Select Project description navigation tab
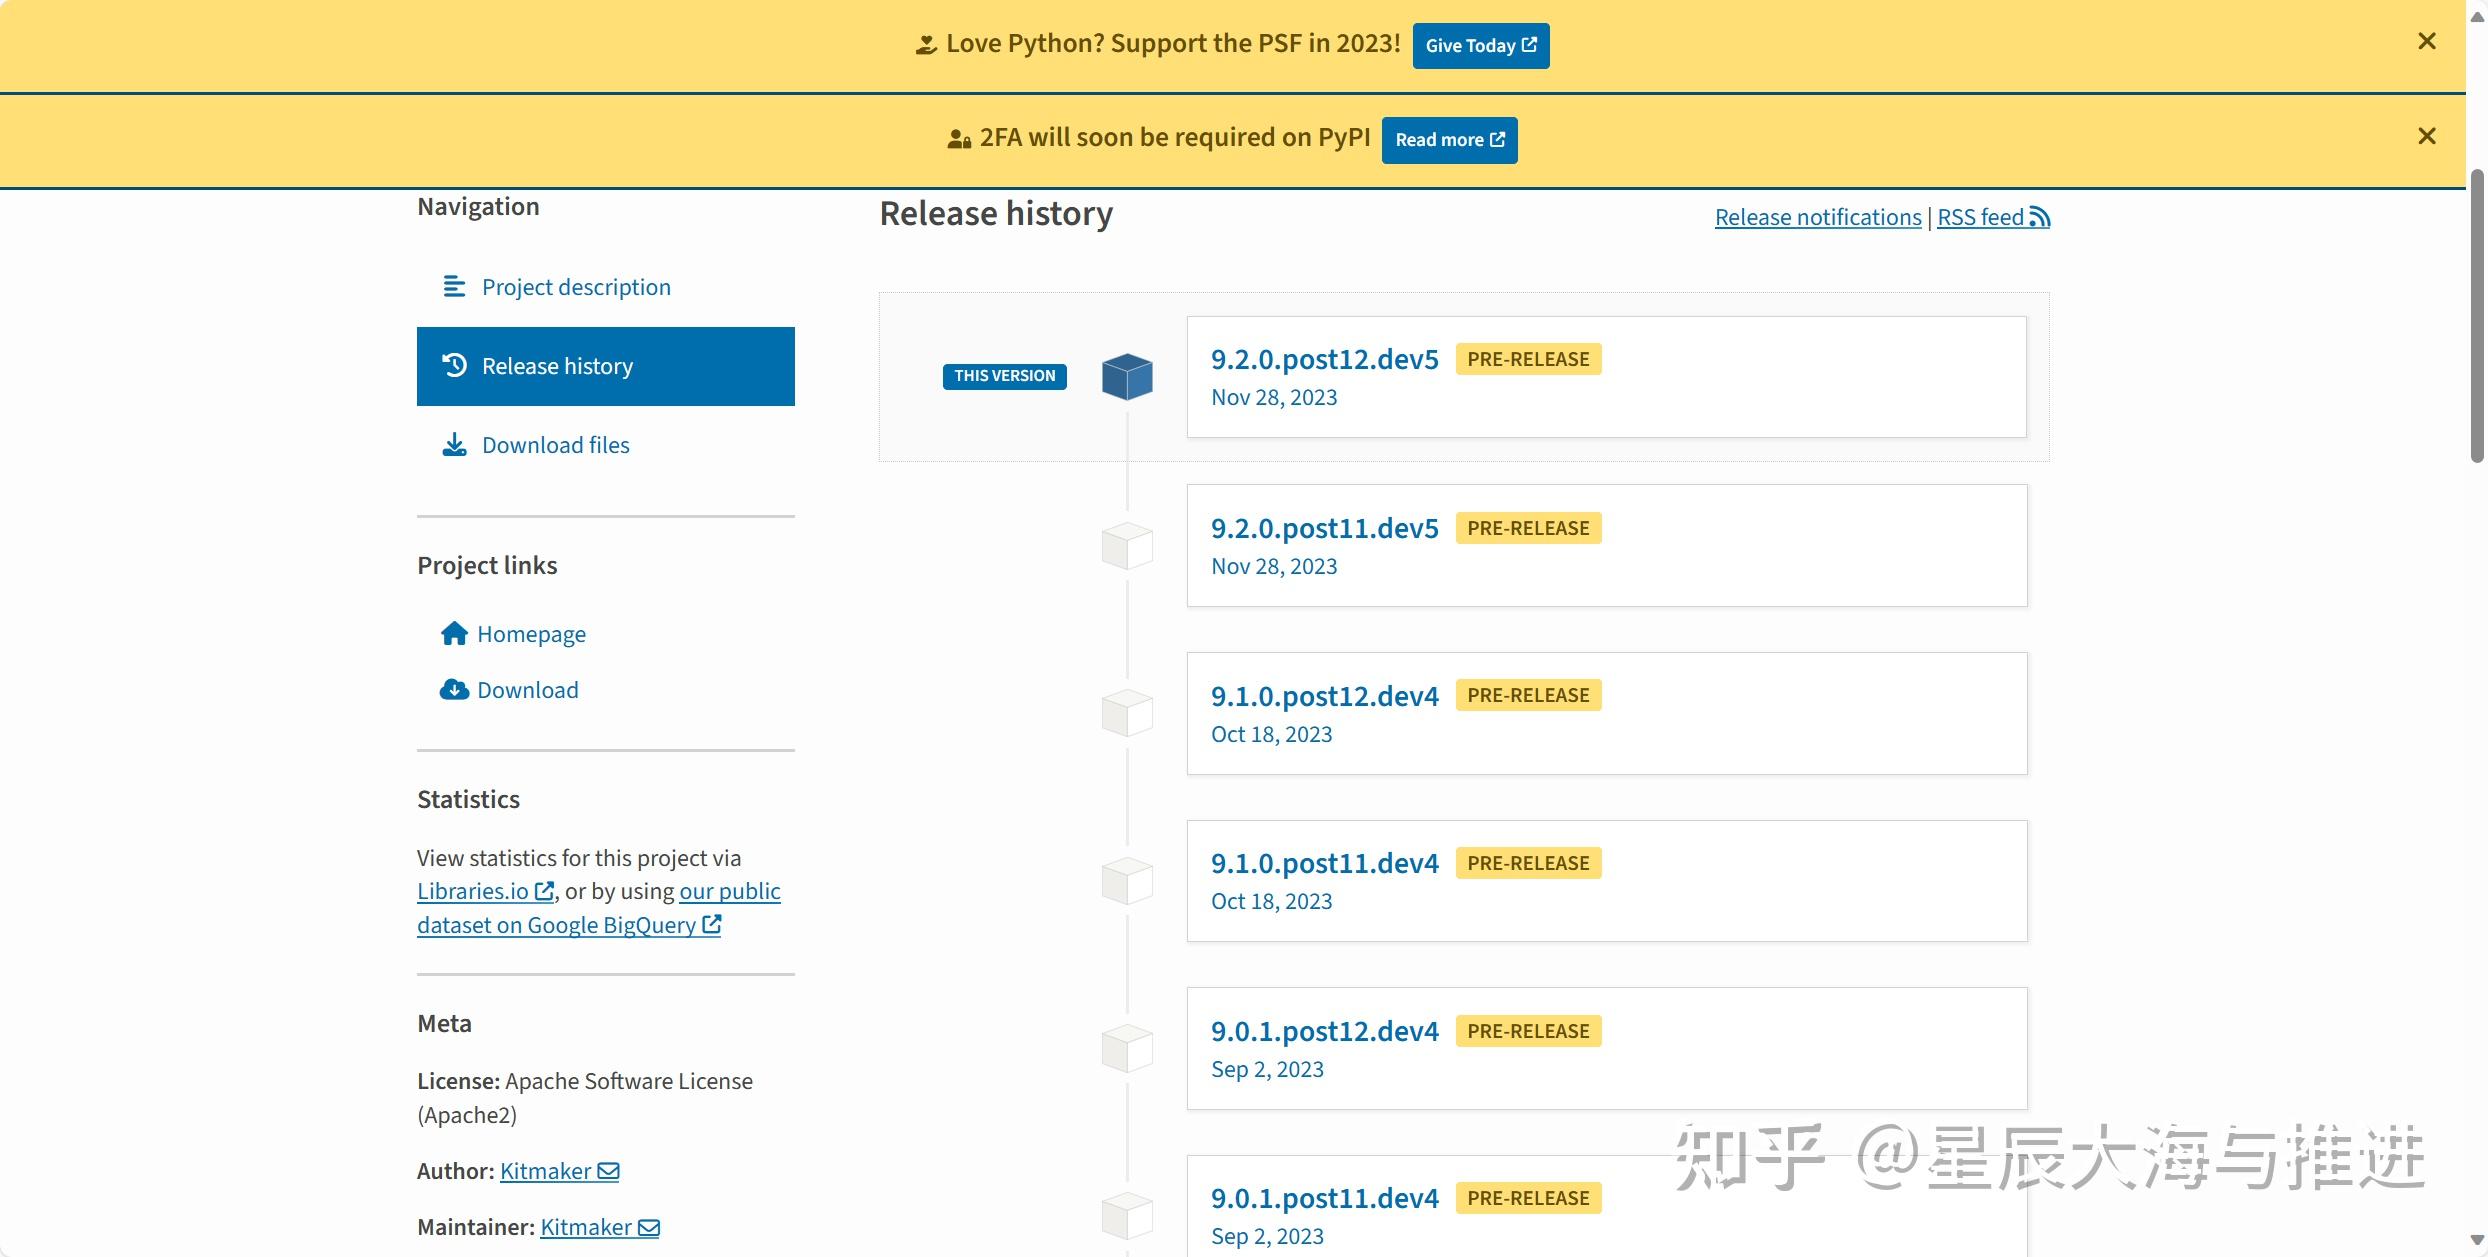2488x1257 pixels. pyautogui.click(x=575, y=287)
